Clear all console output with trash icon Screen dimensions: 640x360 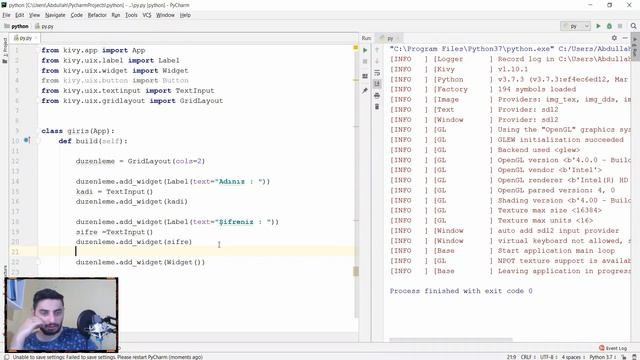tap(377, 107)
